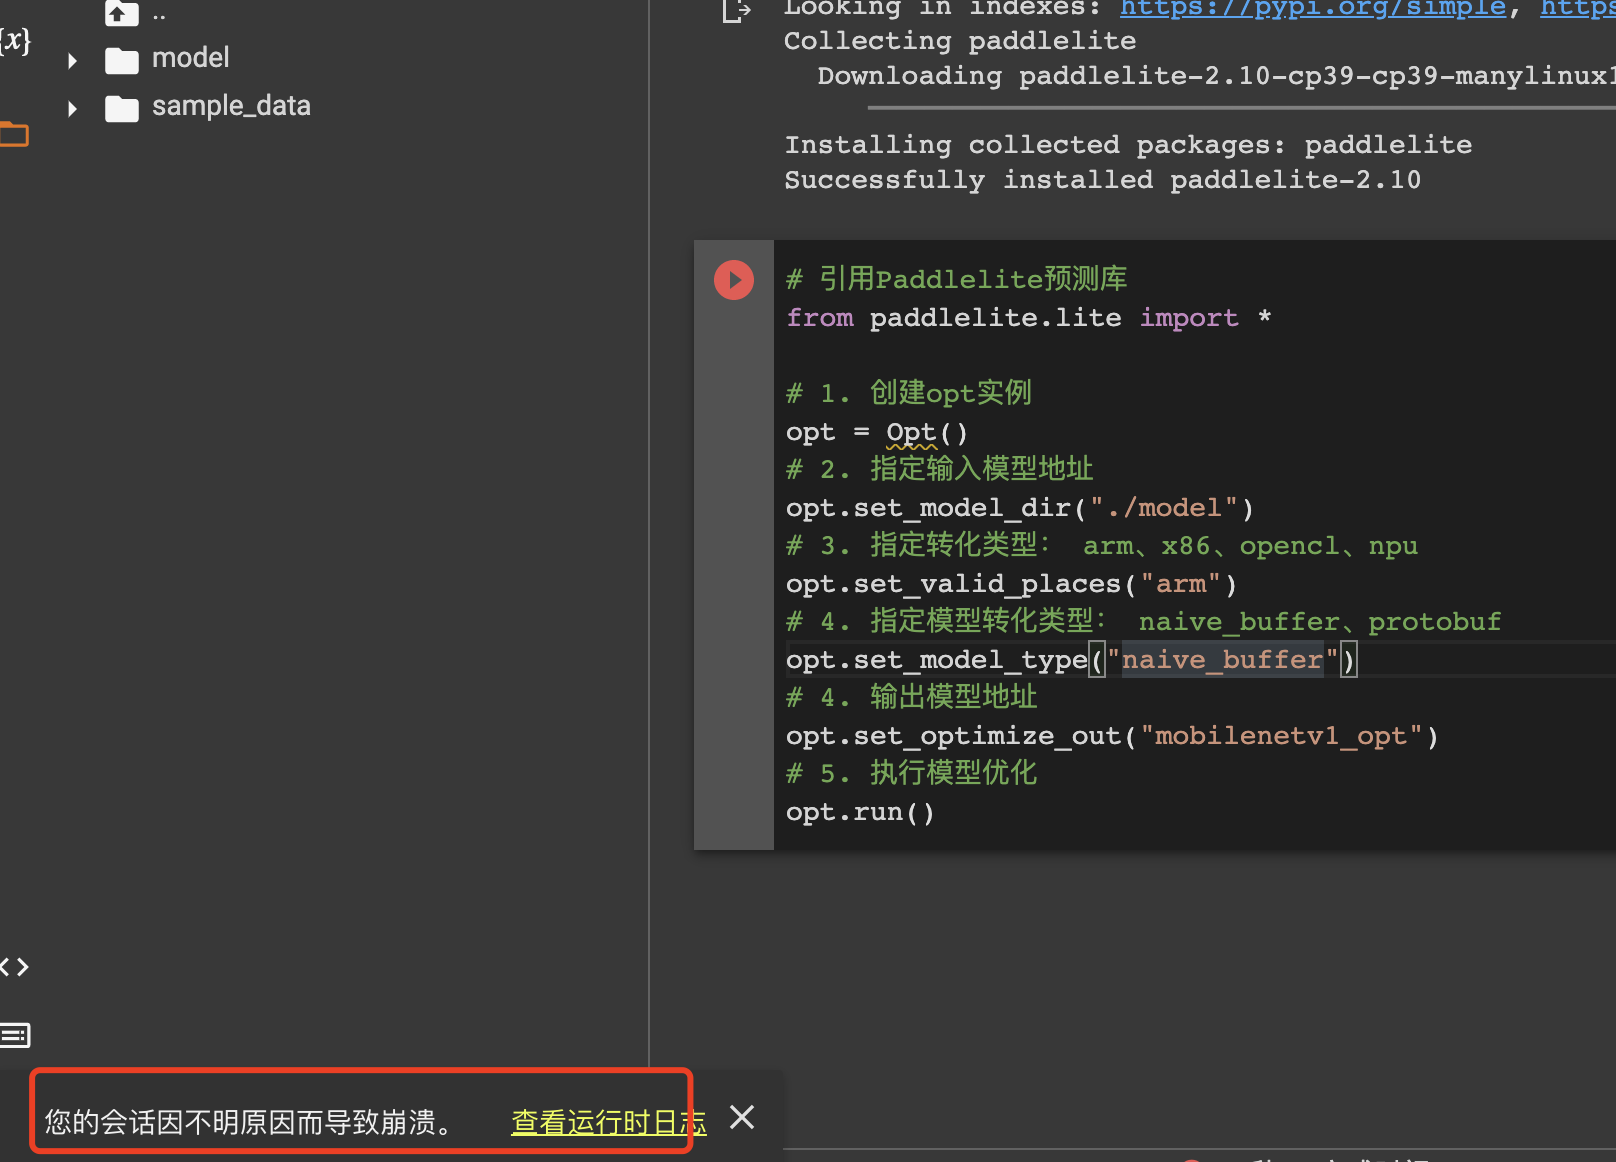Run the Paddlelite optimization code cell
The width and height of the screenshot is (1616, 1162).
734,280
